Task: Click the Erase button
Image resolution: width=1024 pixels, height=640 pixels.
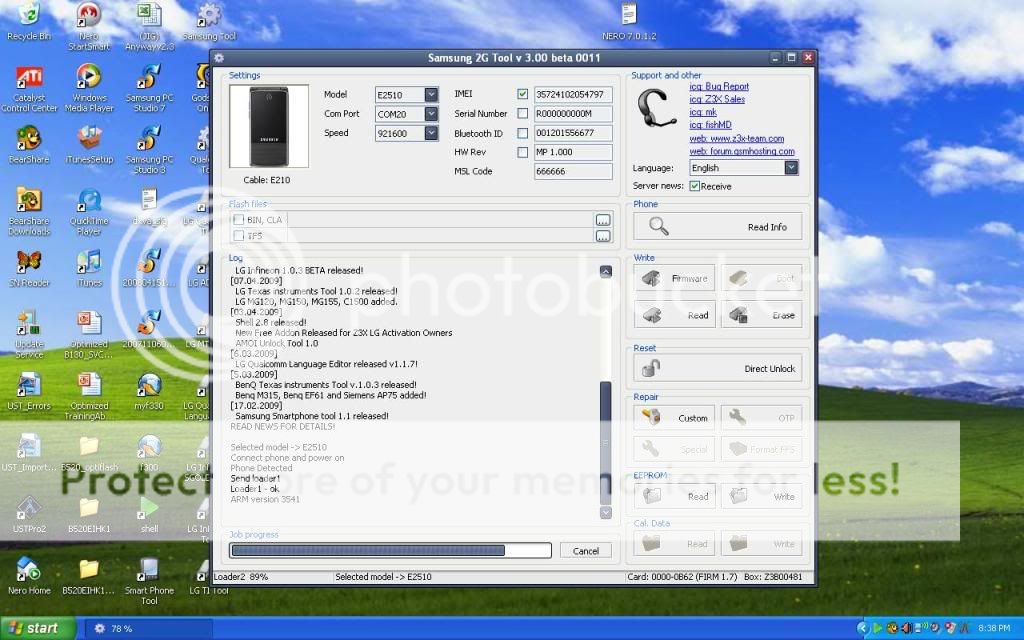Action: pyautogui.click(x=761, y=315)
